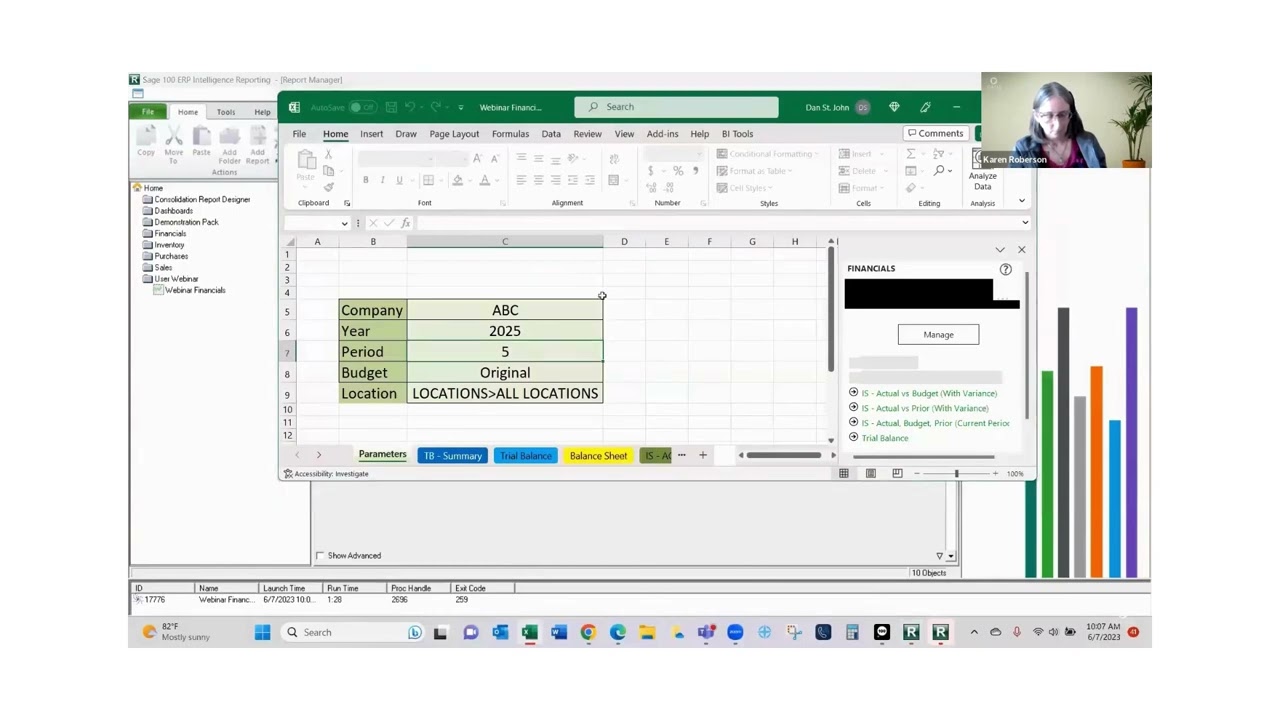Click the Italic formatting icon

[383, 180]
